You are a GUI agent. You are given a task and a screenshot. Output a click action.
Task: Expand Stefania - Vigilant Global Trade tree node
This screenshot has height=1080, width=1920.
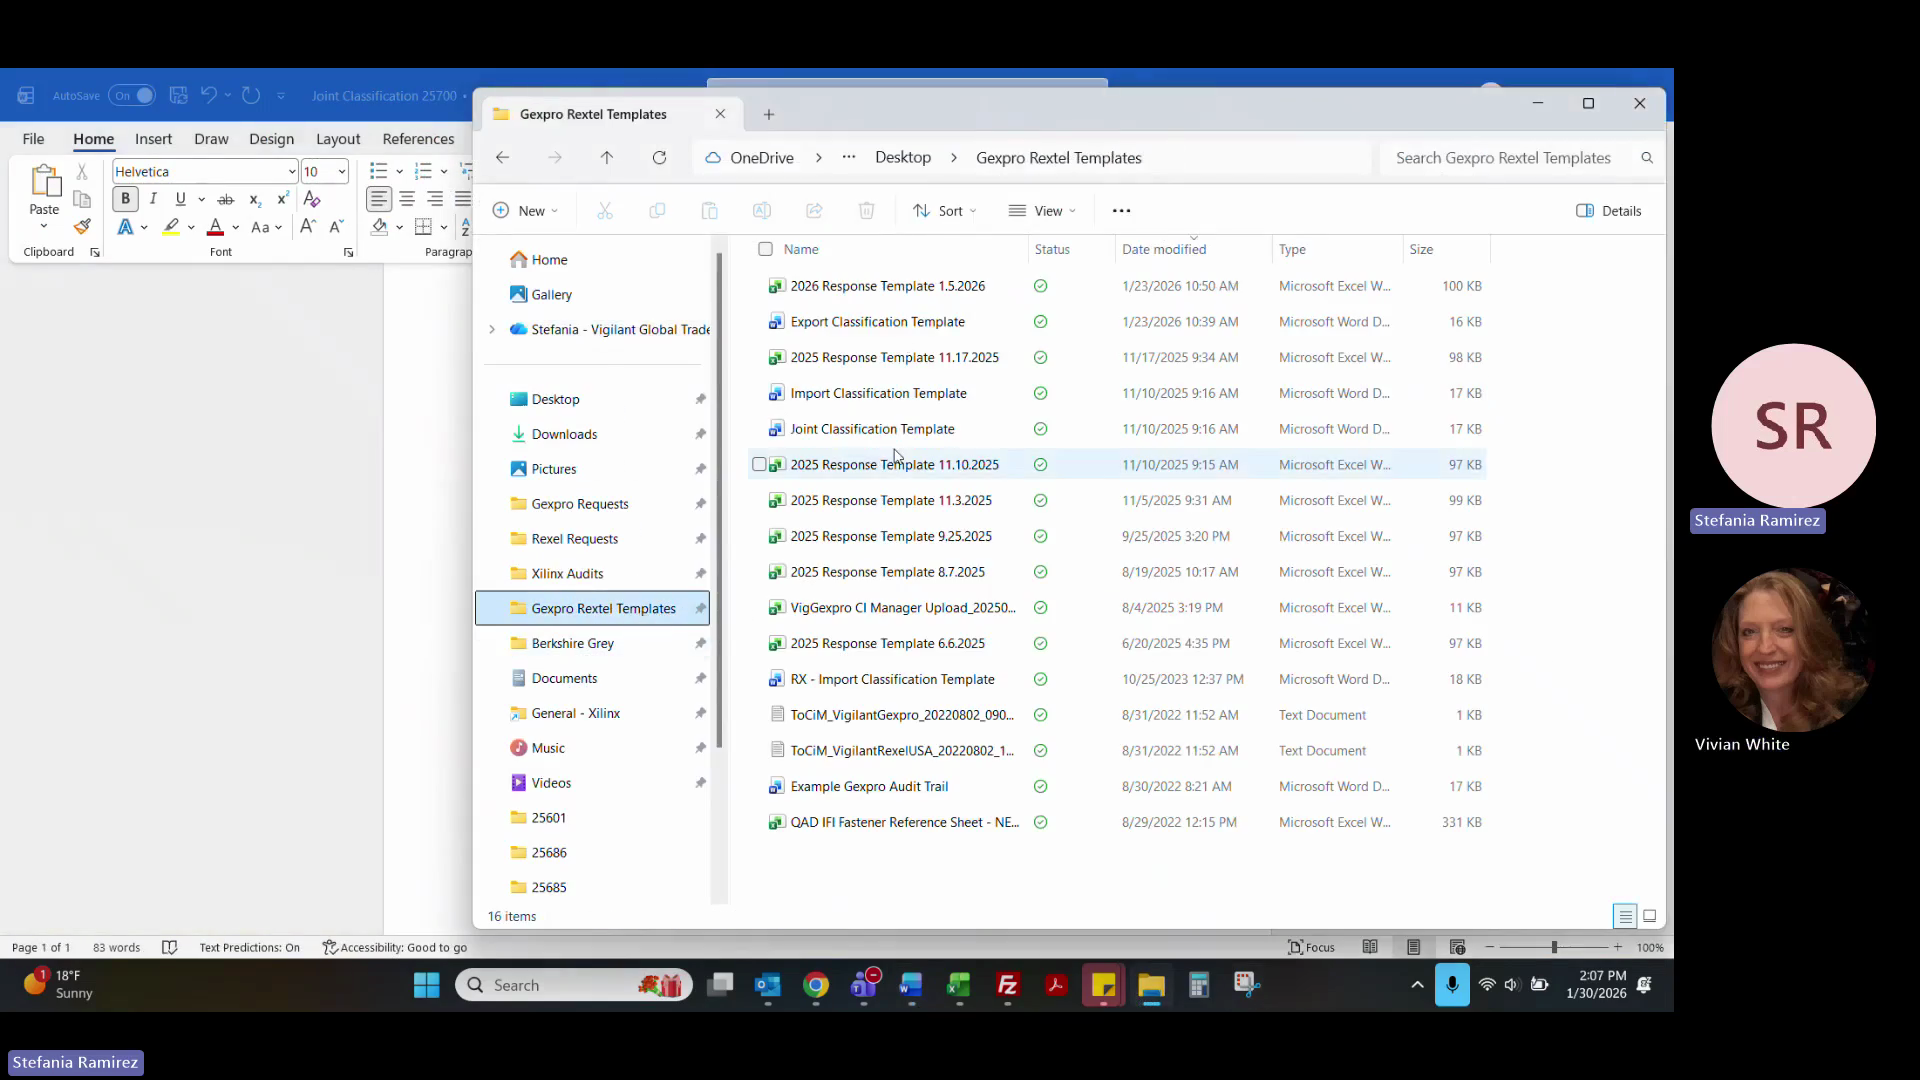tap(492, 330)
